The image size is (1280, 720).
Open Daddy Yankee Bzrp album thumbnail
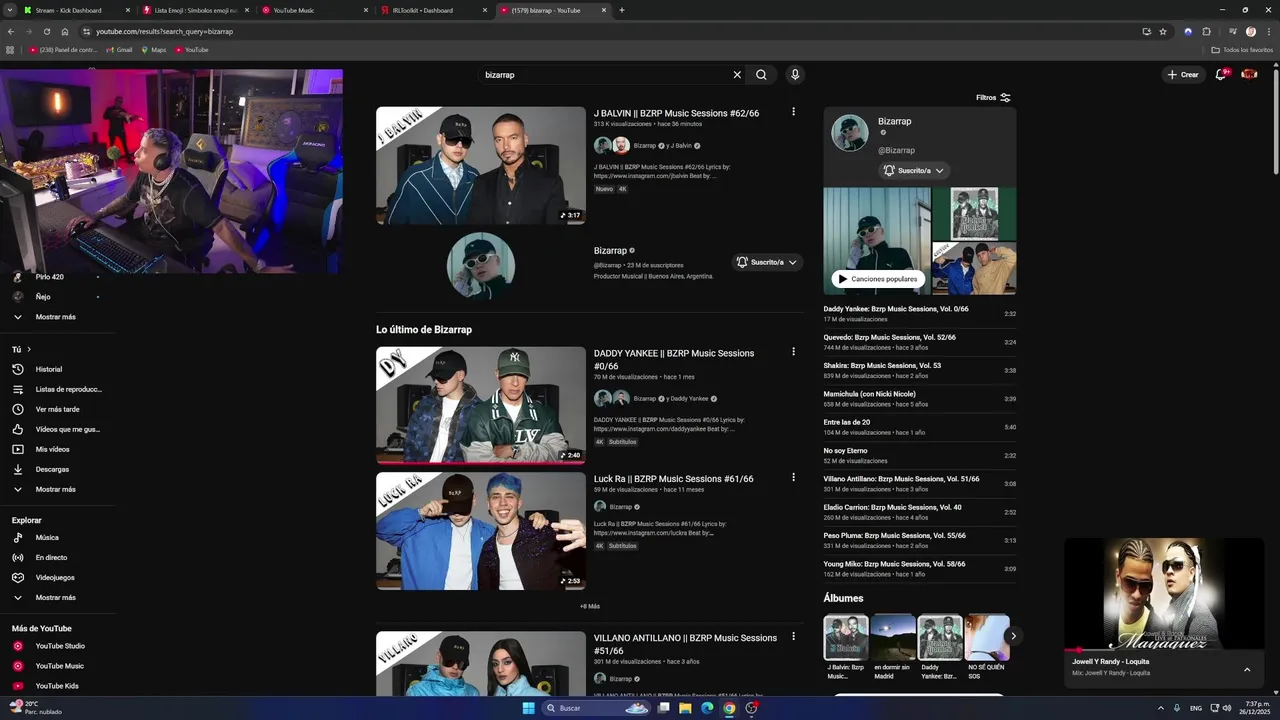940,637
